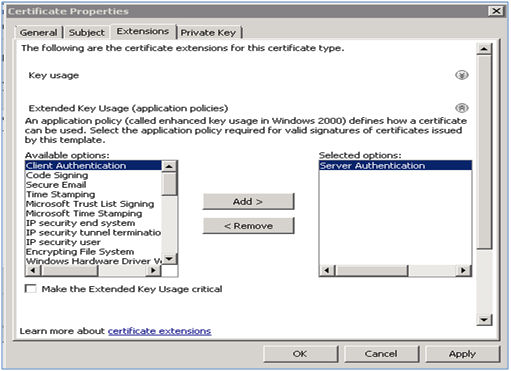
Task: Click available options vertical scrollbar thumb
Action: [169, 184]
